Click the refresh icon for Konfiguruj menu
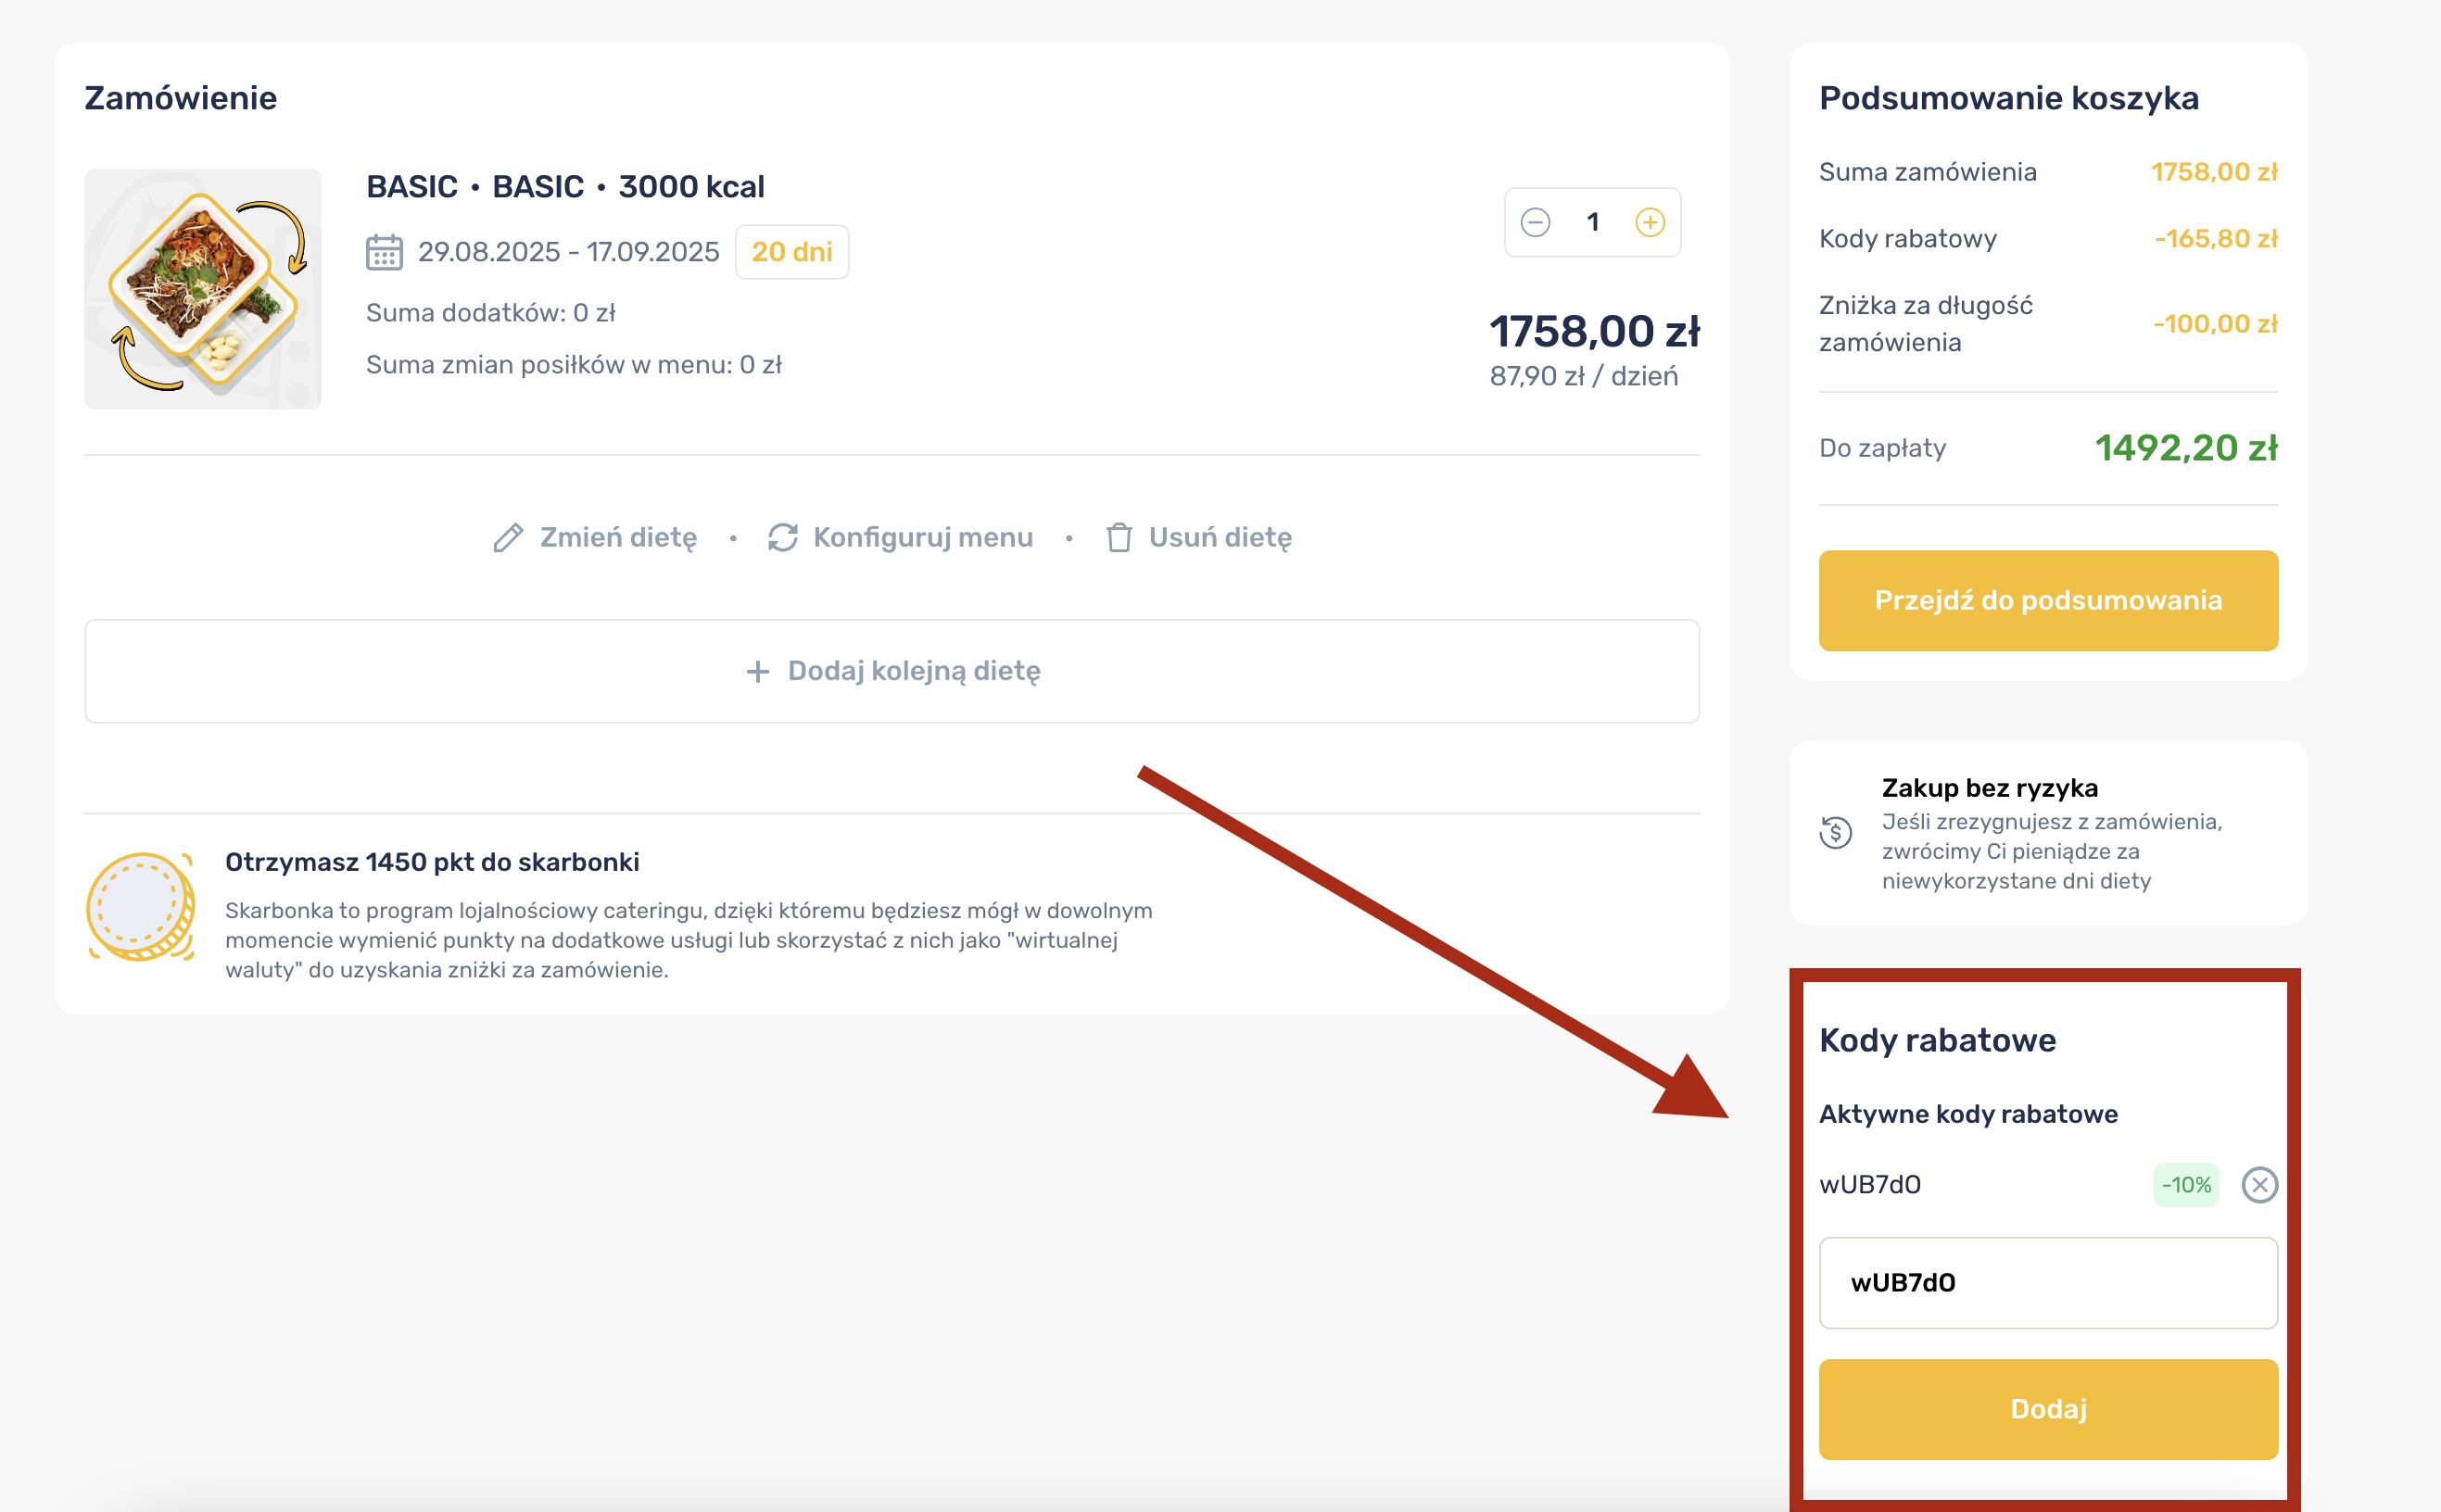The width and height of the screenshot is (2441, 1512). click(x=782, y=538)
